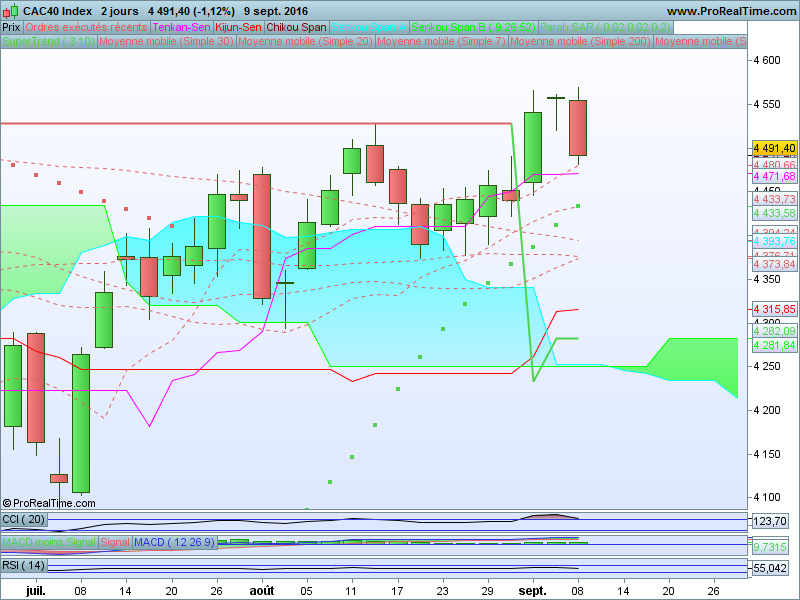Click the sept. label on time axis
This screenshot has height=600, width=800.
click(532, 591)
